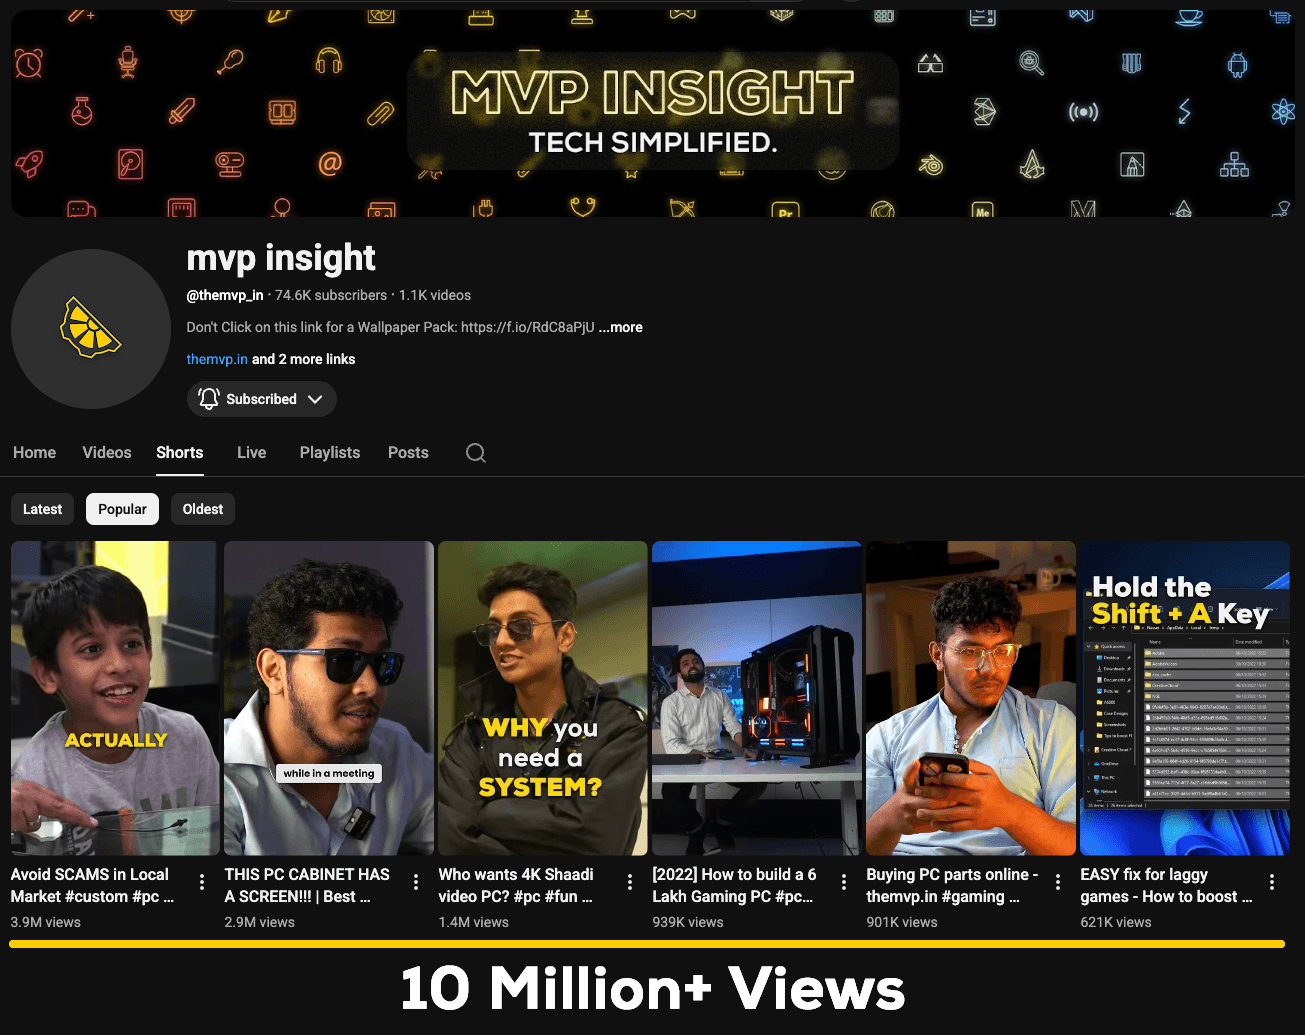Click the '939K views' label
The width and height of the screenshot is (1305, 1035).
(x=688, y=922)
